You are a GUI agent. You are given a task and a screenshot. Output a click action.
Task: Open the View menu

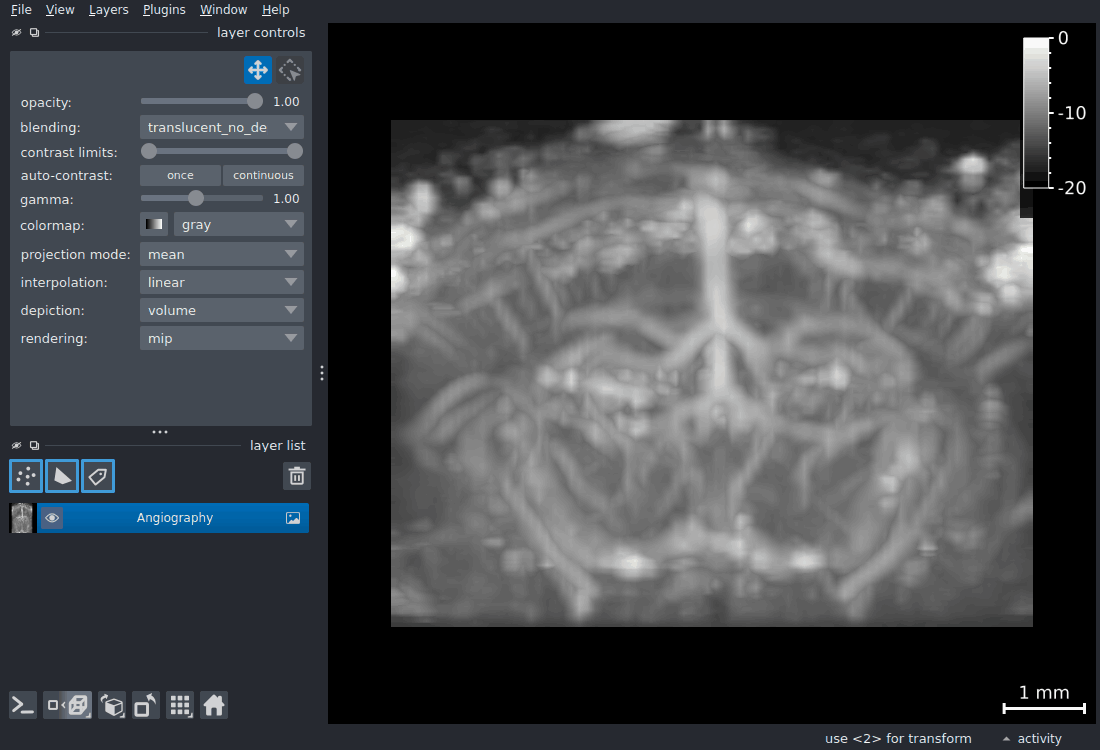click(x=60, y=10)
